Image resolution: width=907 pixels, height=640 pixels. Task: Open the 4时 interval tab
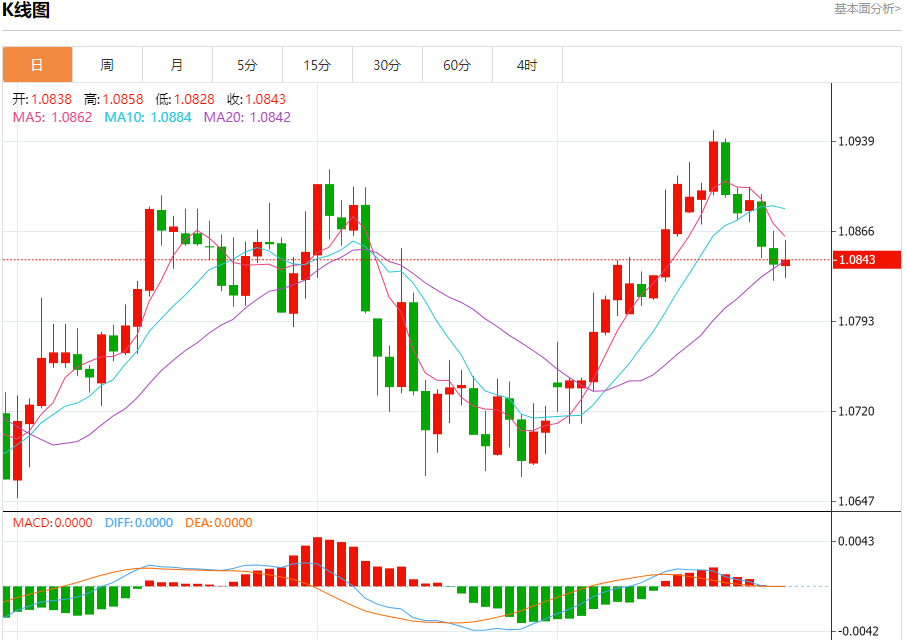tap(528, 65)
